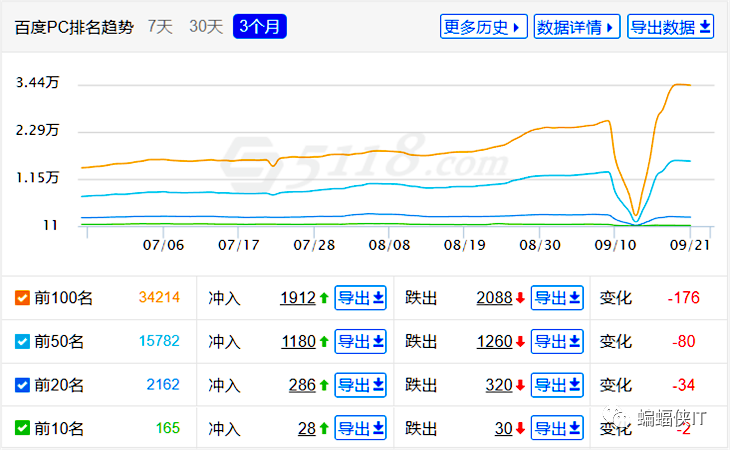The height and width of the screenshot is (450, 730).
Task: Uncheck the orange 前100名 checkbox
Action: click(22, 298)
